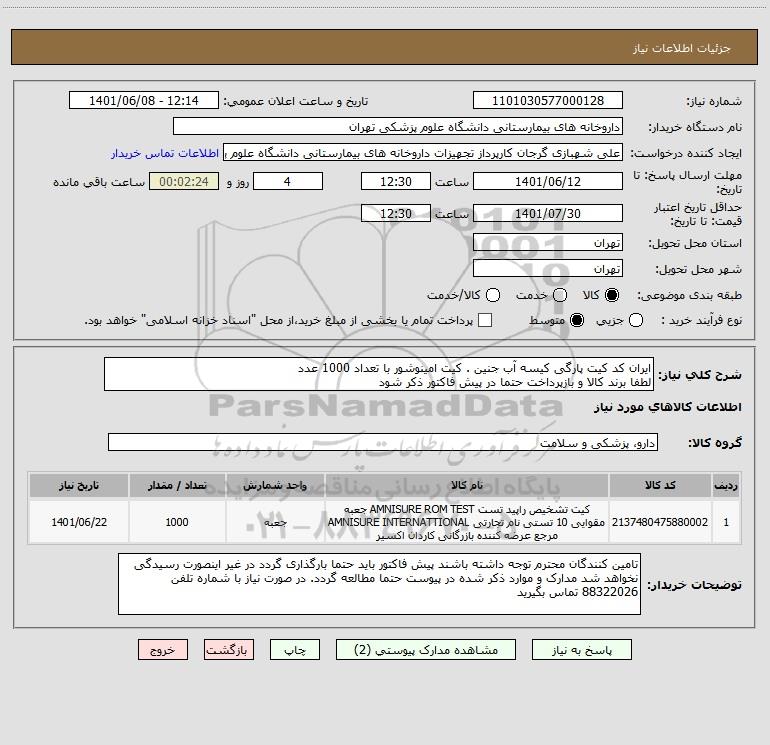The width and height of the screenshot is (770, 745).
Task: Click the remaining days field showing 4
Action: tap(288, 182)
